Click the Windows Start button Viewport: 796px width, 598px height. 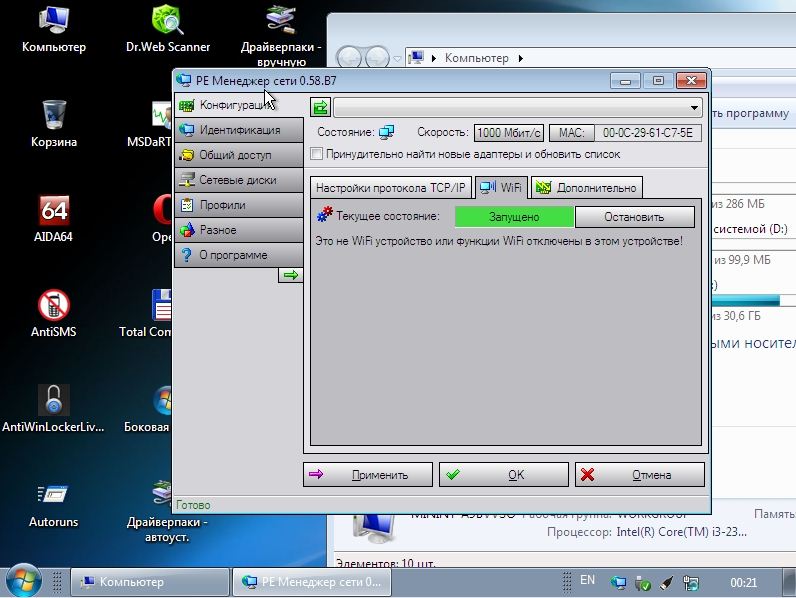pyautogui.click(x=23, y=581)
